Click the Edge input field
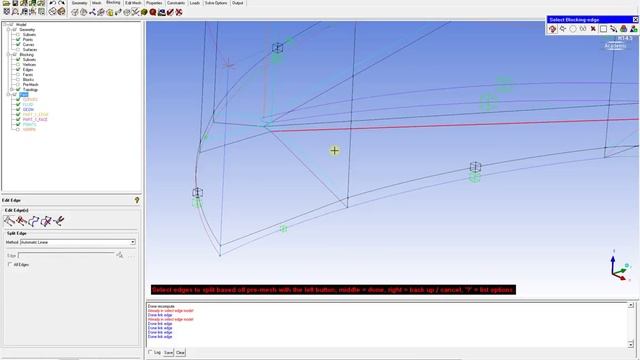This screenshot has height=360, width=640. pos(65,256)
